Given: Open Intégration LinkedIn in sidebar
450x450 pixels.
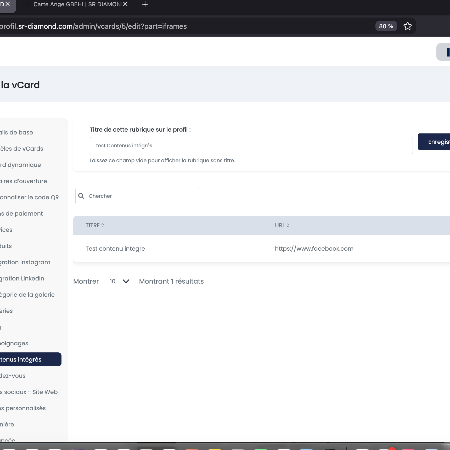Looking at the screenshot, I should pyautogui.click(x=22, y=278).
